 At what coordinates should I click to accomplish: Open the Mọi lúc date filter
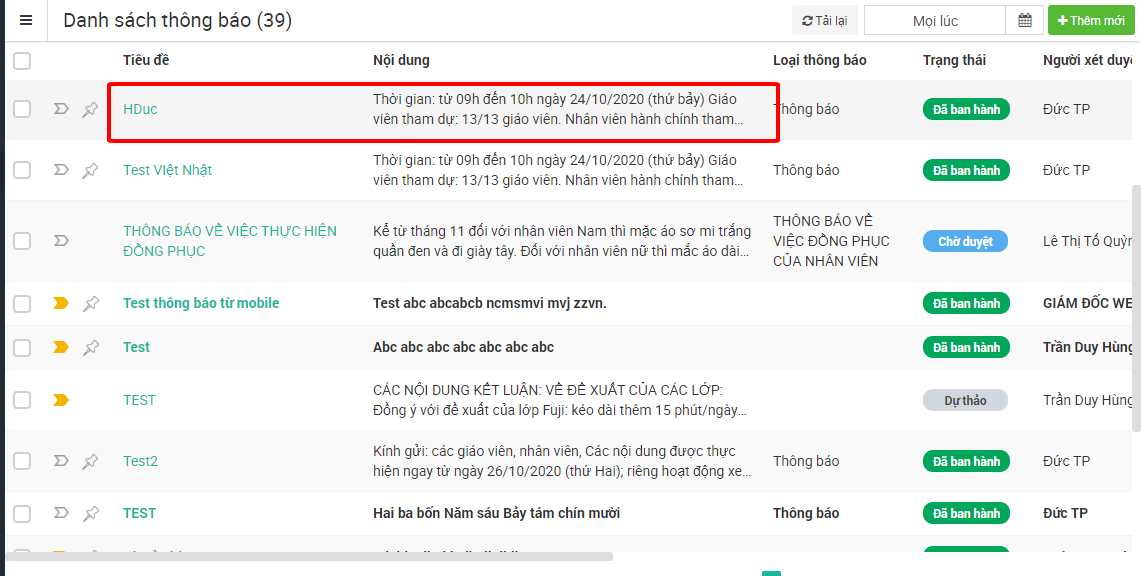pos(934,21)
